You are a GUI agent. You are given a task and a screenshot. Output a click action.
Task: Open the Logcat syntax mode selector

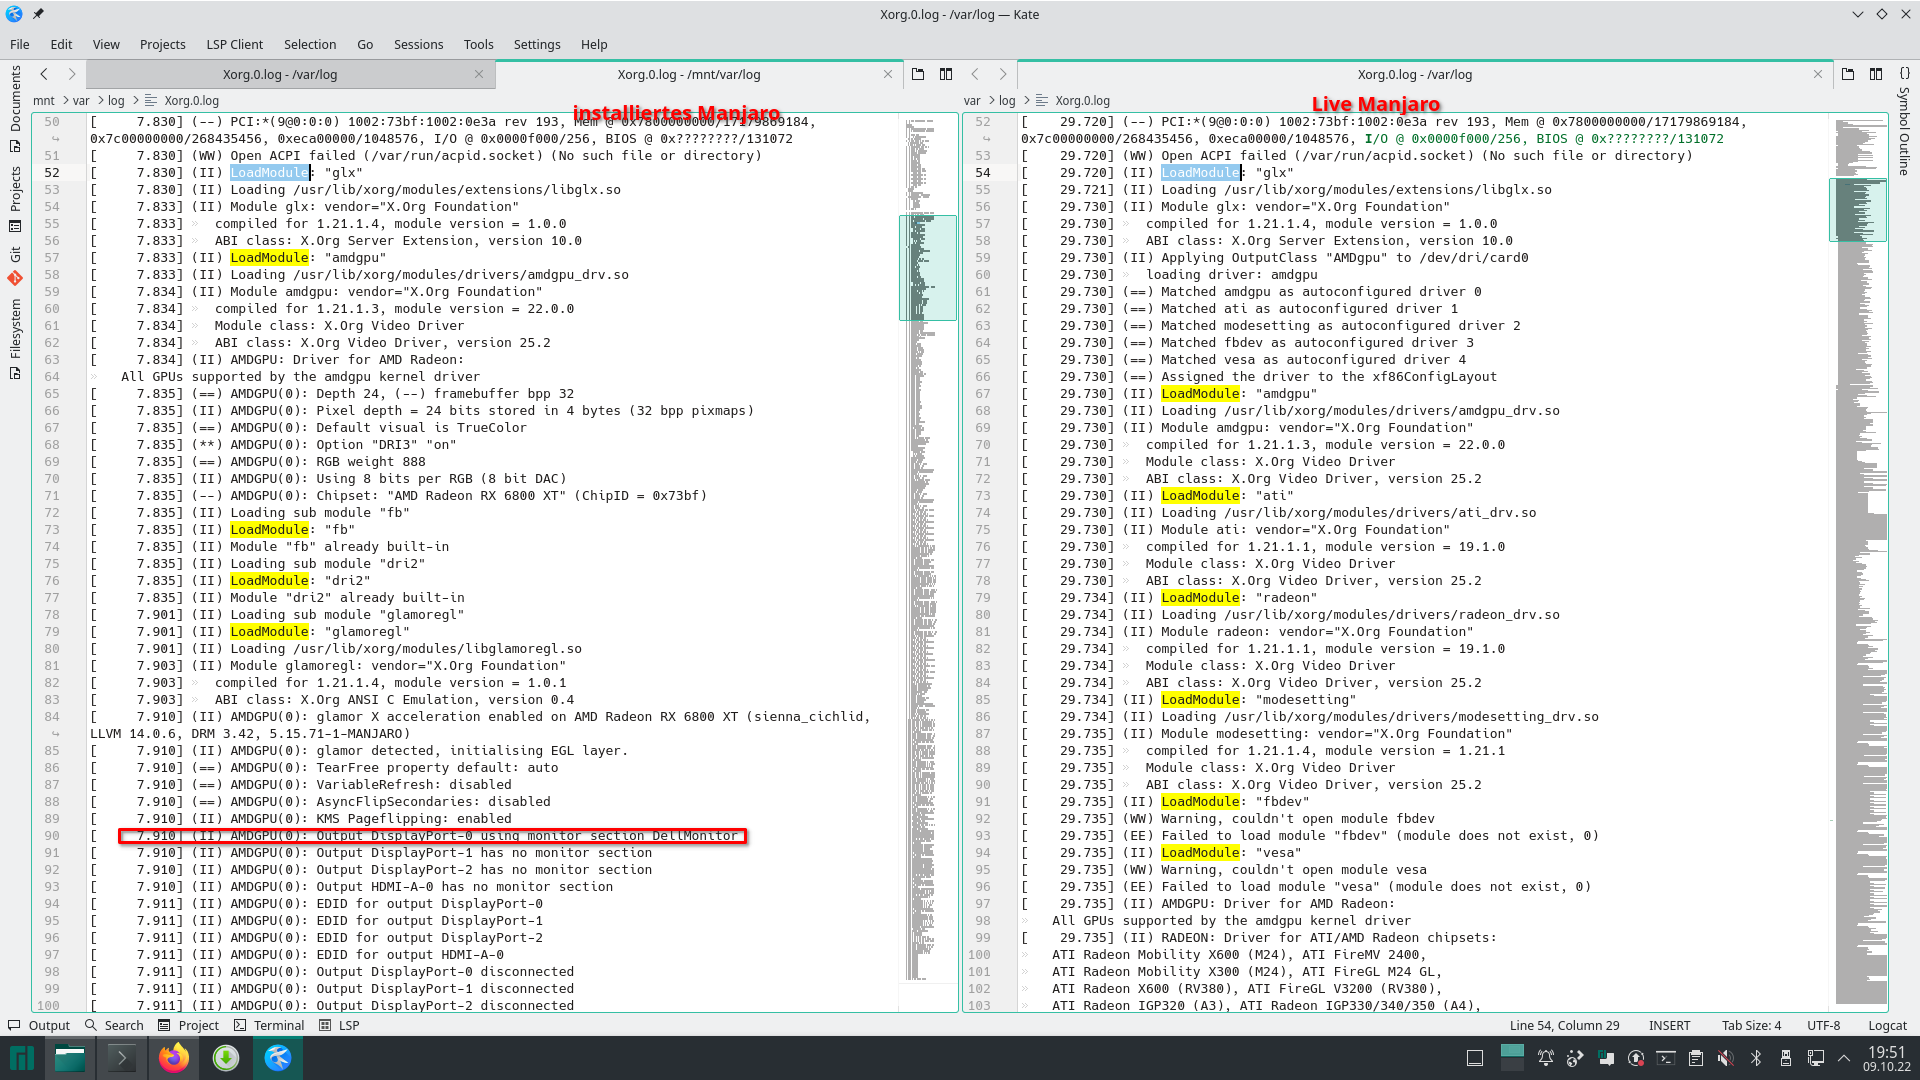tap(1887, 1025)
